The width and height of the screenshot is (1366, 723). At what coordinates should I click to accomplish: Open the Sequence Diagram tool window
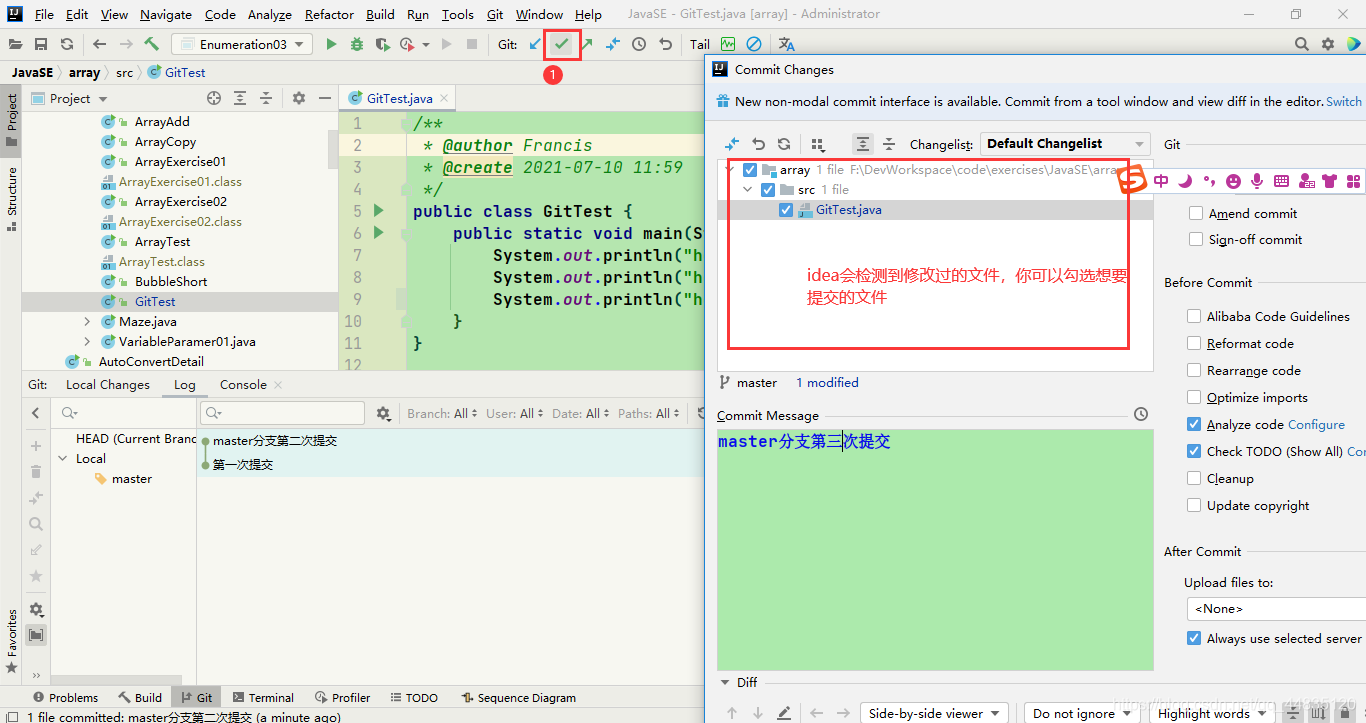click(x=519, y=697)
